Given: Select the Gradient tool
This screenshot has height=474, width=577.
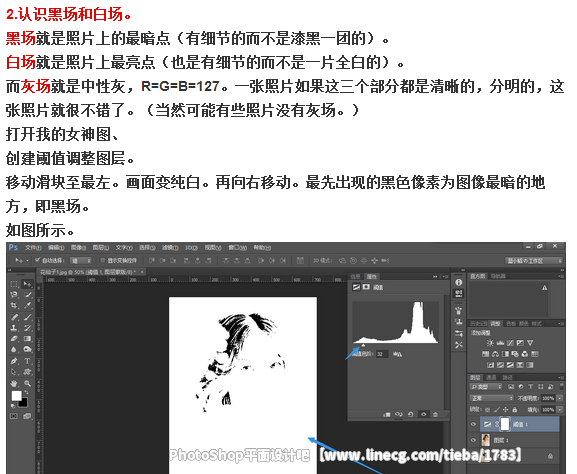Looking at the screenshot, I should tap(27, 338).
